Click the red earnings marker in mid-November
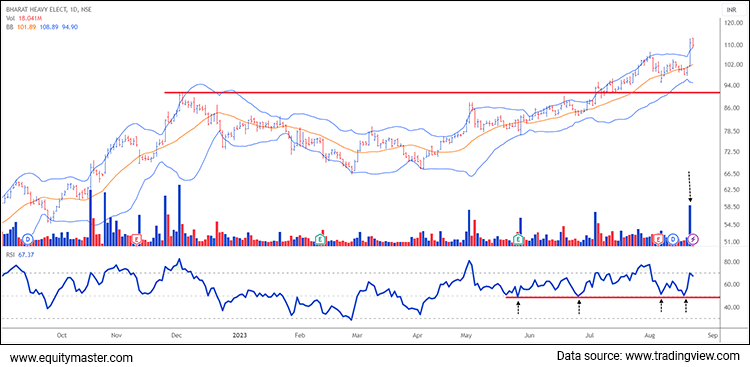750x367 pixels. [x=137, y=238]
